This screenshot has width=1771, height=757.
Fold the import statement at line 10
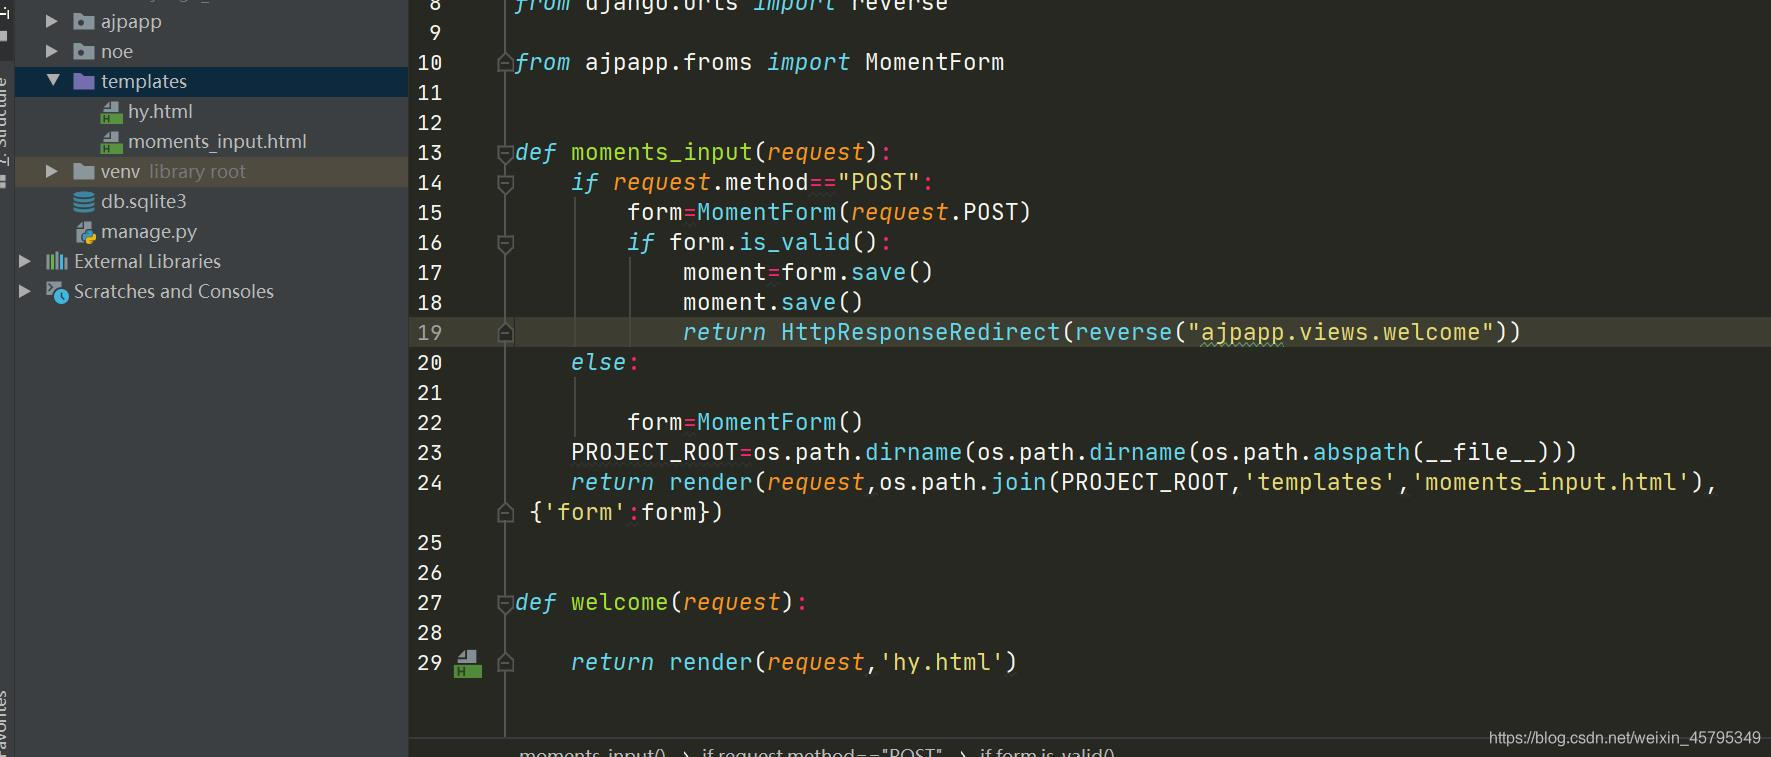505,63
